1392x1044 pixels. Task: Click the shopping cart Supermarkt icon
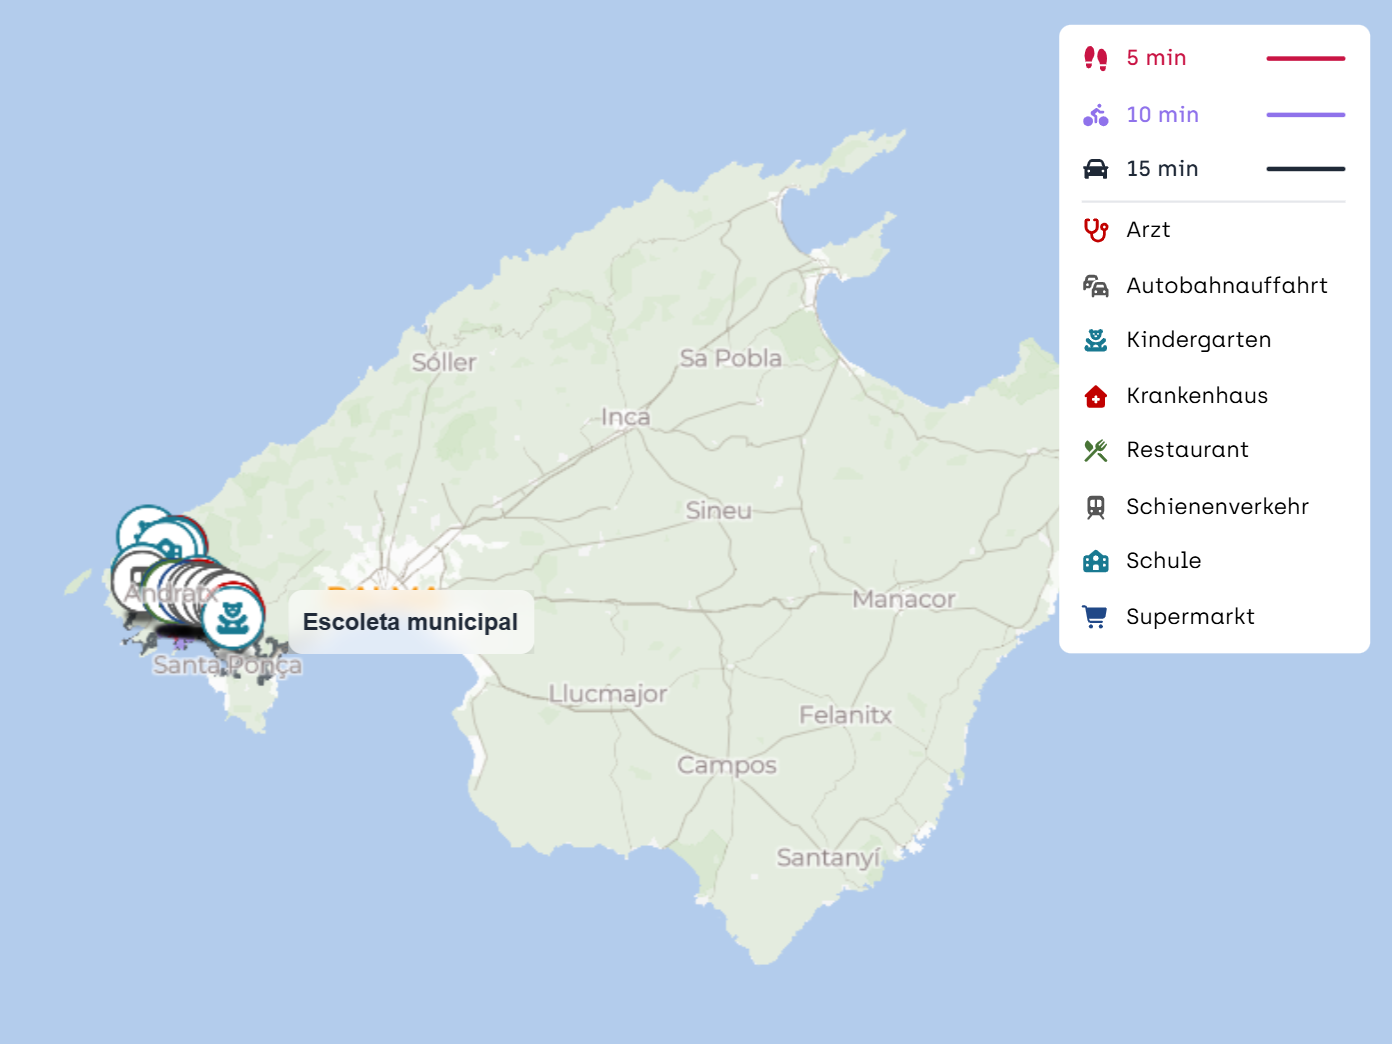1095,617
